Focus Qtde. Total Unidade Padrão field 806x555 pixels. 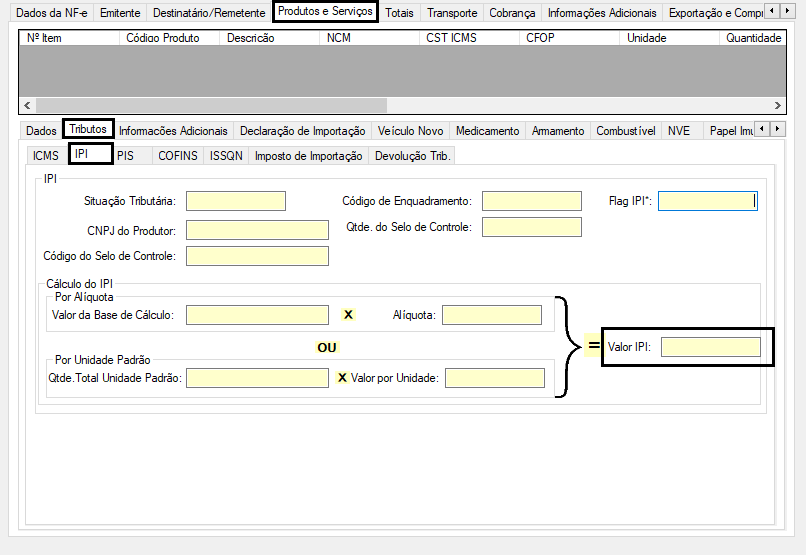(x=257, y=378)
